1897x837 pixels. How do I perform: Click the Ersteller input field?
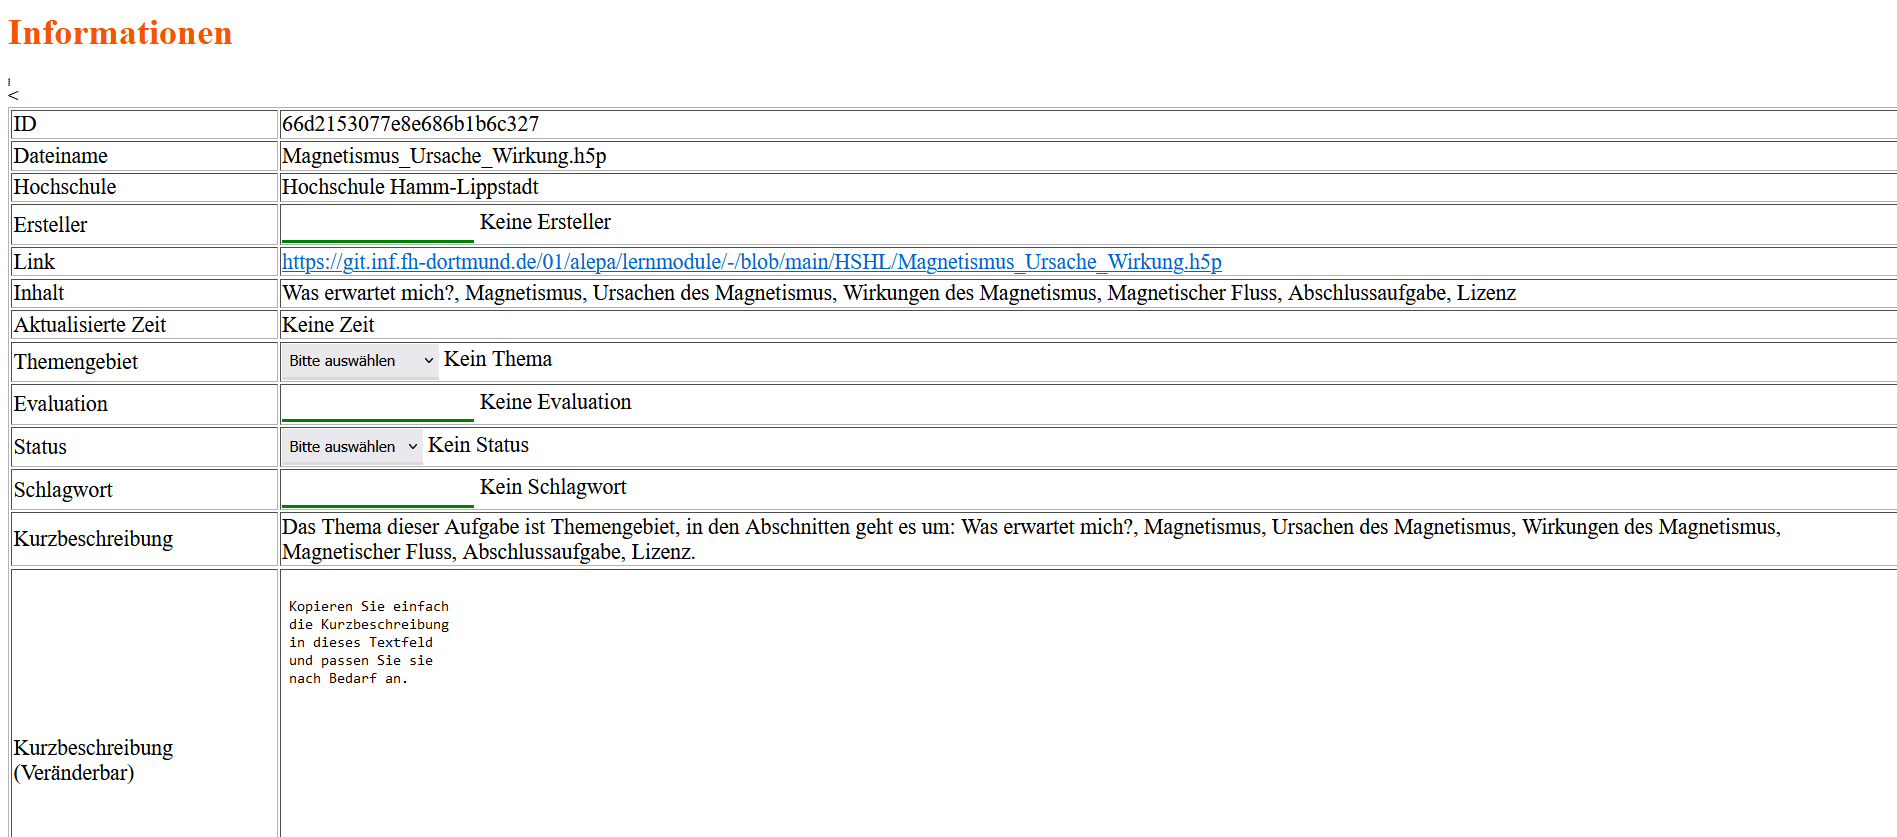pyautogui.click(x=377, y=225)
